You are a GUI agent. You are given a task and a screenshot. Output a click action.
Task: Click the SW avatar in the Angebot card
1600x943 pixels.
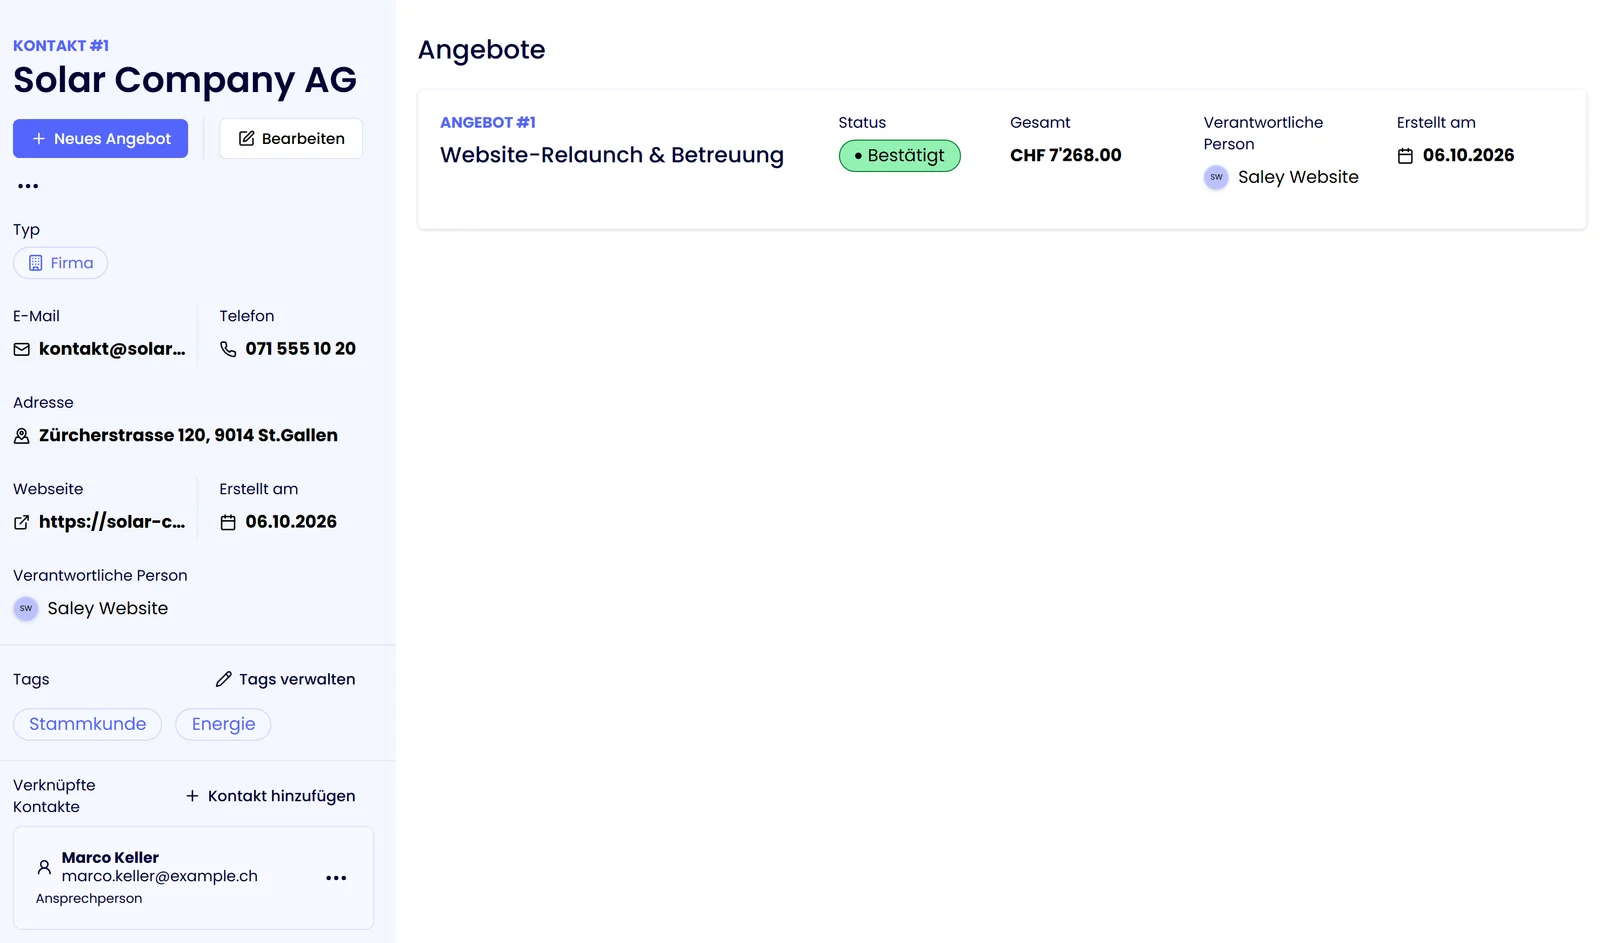1216,177
